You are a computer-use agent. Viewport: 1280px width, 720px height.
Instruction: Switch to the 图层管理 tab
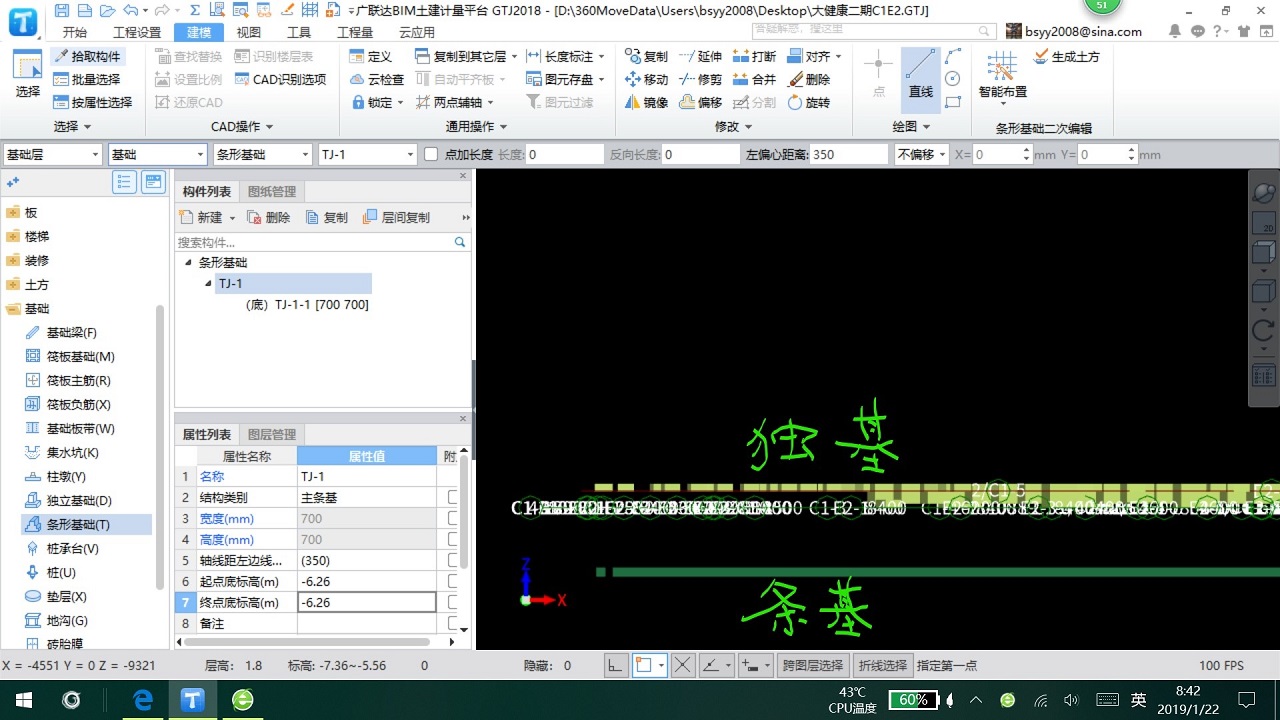point(271,435)
